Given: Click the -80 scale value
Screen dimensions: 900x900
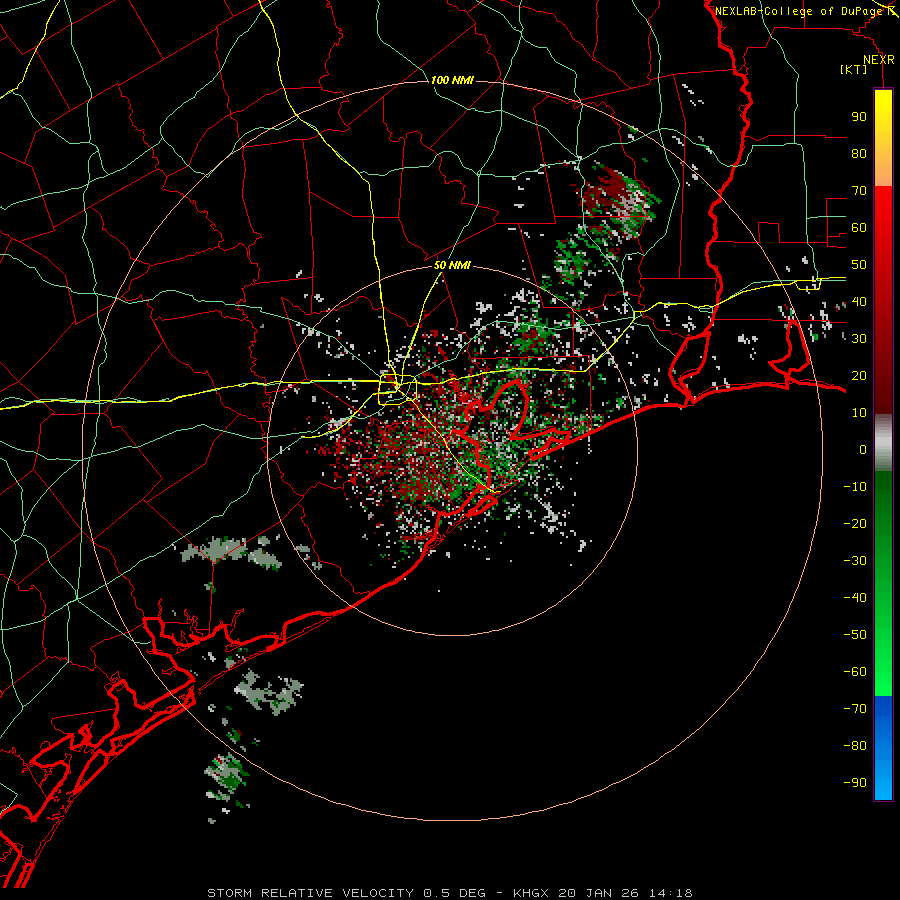Looking at the screenshot, I should click(855, 746).
